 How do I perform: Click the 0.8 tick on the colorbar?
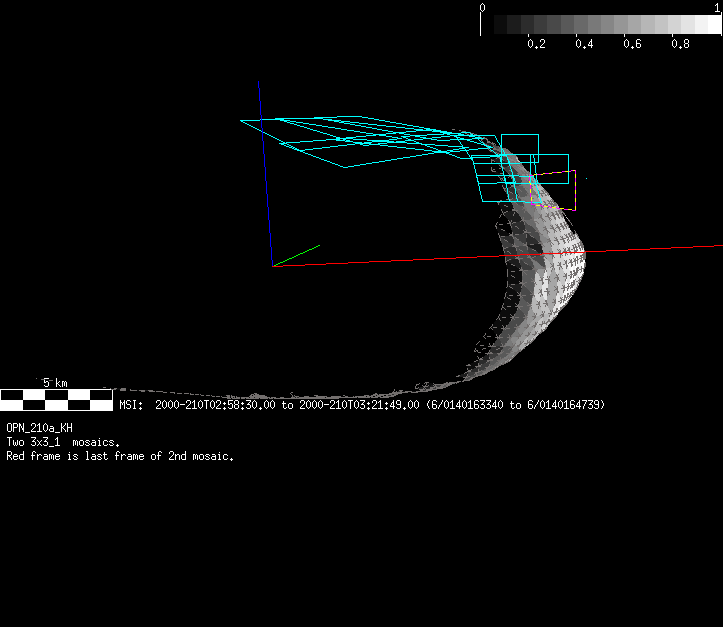click(x=680, y=44)
